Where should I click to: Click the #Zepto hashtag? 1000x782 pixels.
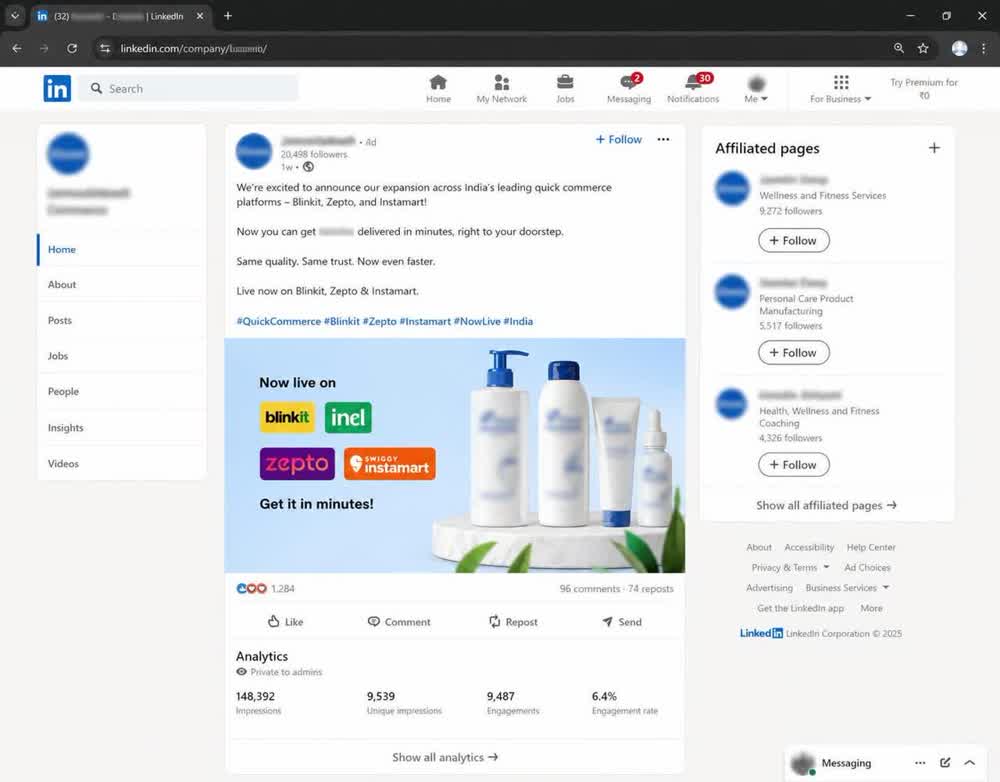[379, 321]
